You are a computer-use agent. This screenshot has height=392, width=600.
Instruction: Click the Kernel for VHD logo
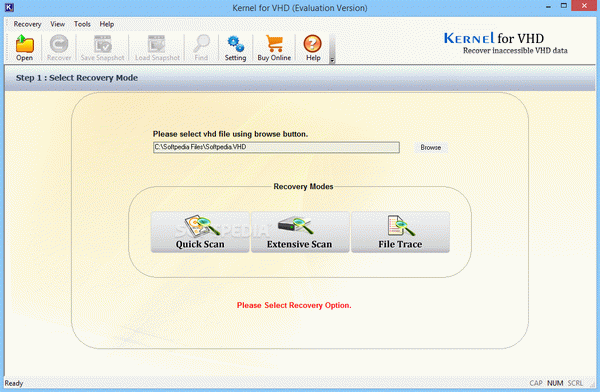(505, 43)
